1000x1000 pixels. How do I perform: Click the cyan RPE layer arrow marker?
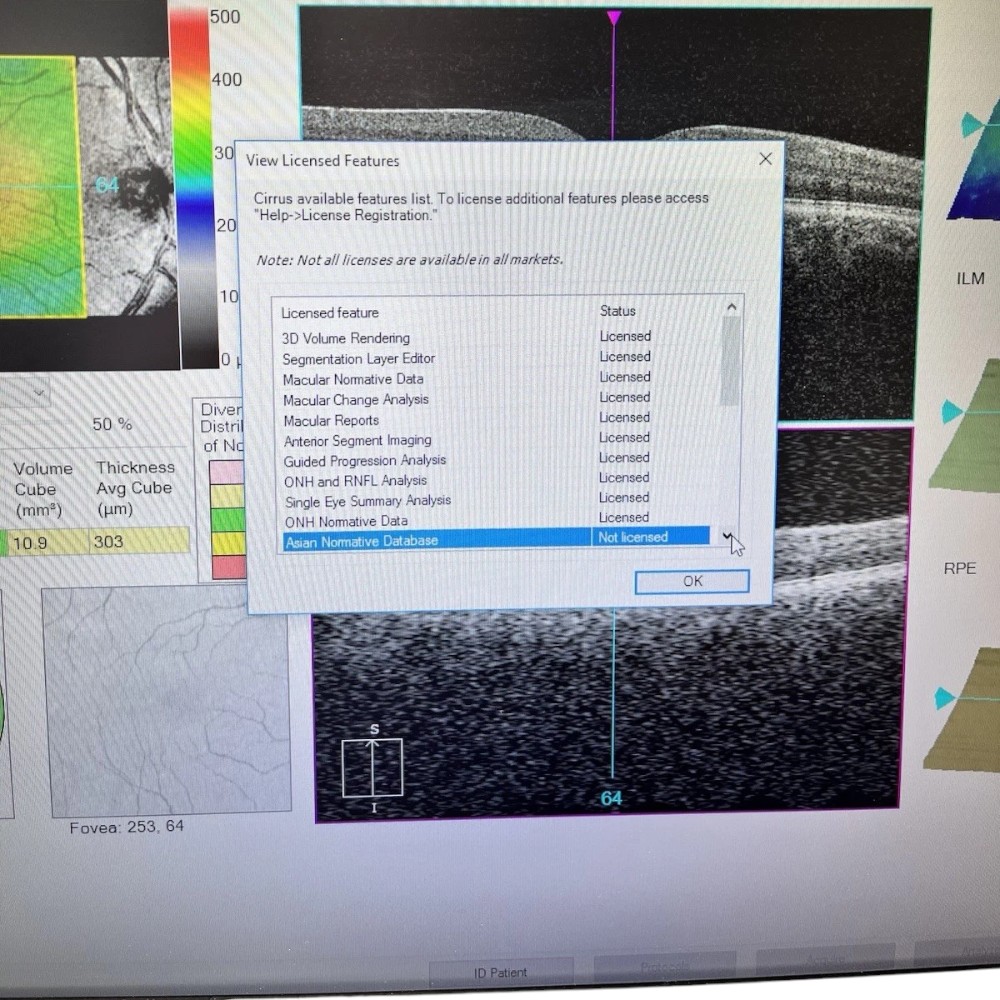pyautogui.click(x=945, y=698)
